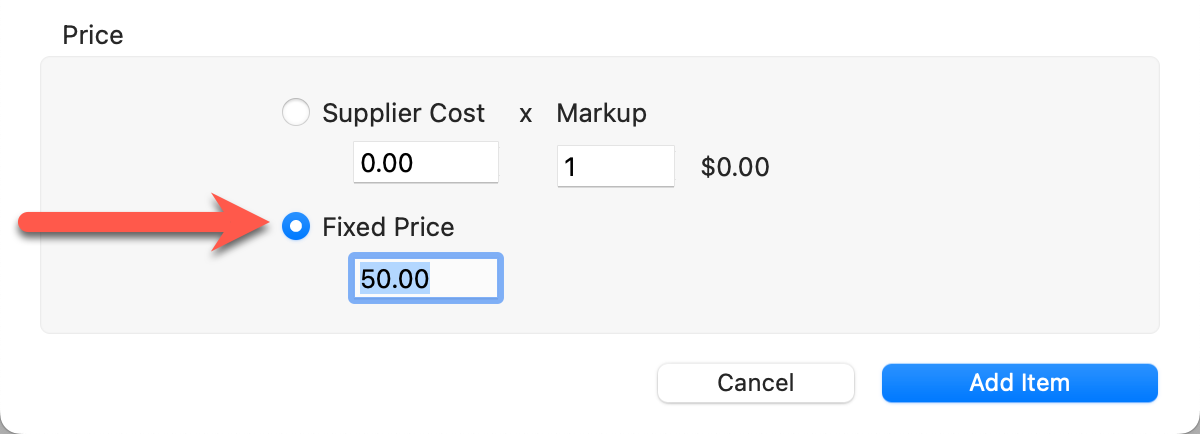Click the selected Fixed Price radio button
Image resolution: width=1200 pixels, height=434 pixels.
tap(296, 227)
